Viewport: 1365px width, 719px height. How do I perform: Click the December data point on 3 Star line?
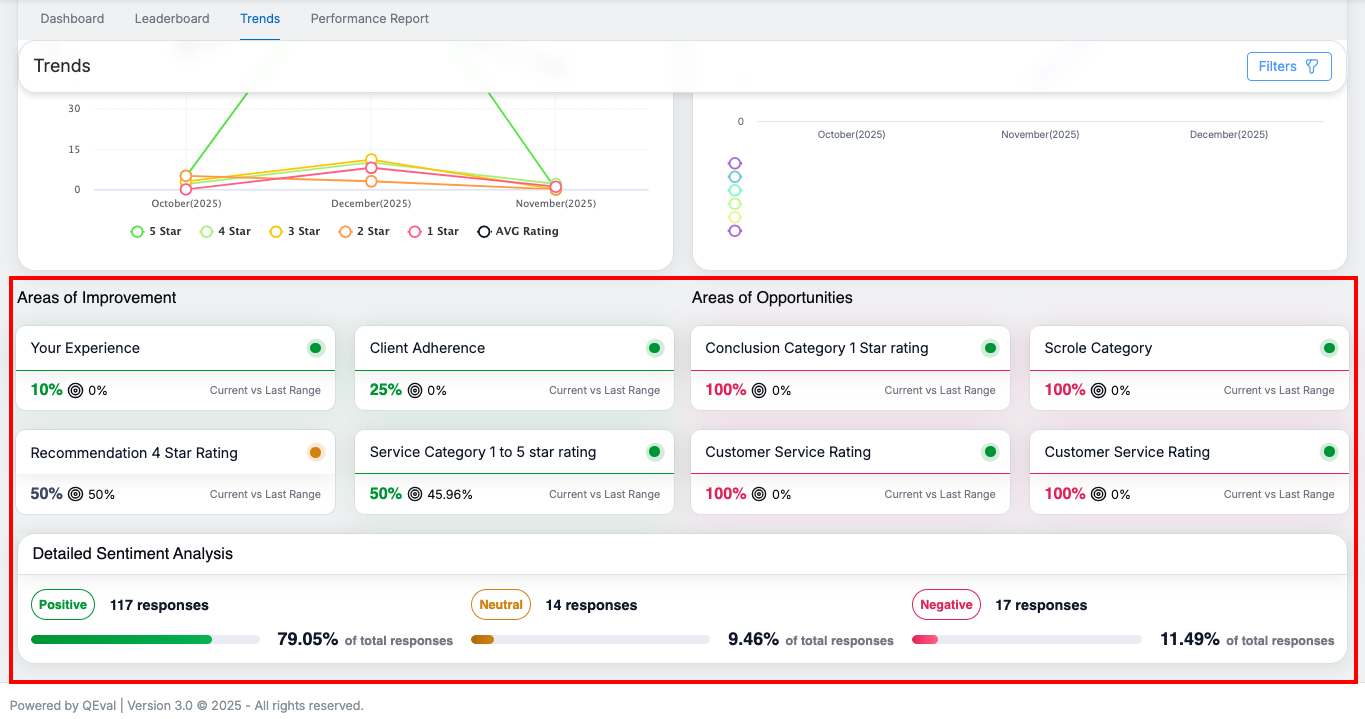click(x=371, y=160)
